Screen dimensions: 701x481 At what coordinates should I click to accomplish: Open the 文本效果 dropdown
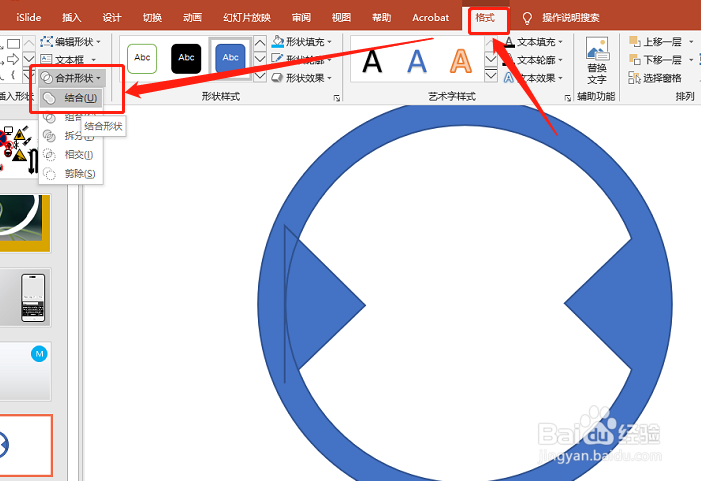533,78
